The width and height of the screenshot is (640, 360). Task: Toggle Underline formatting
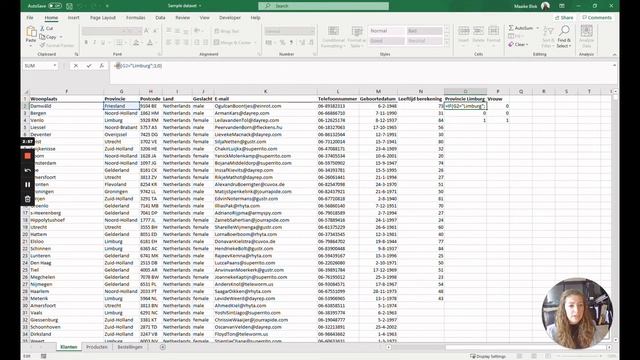pos(103,42)
